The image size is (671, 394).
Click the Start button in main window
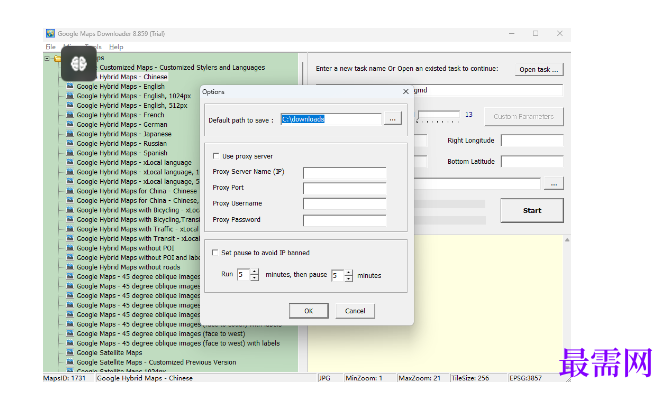pos(532,210)
